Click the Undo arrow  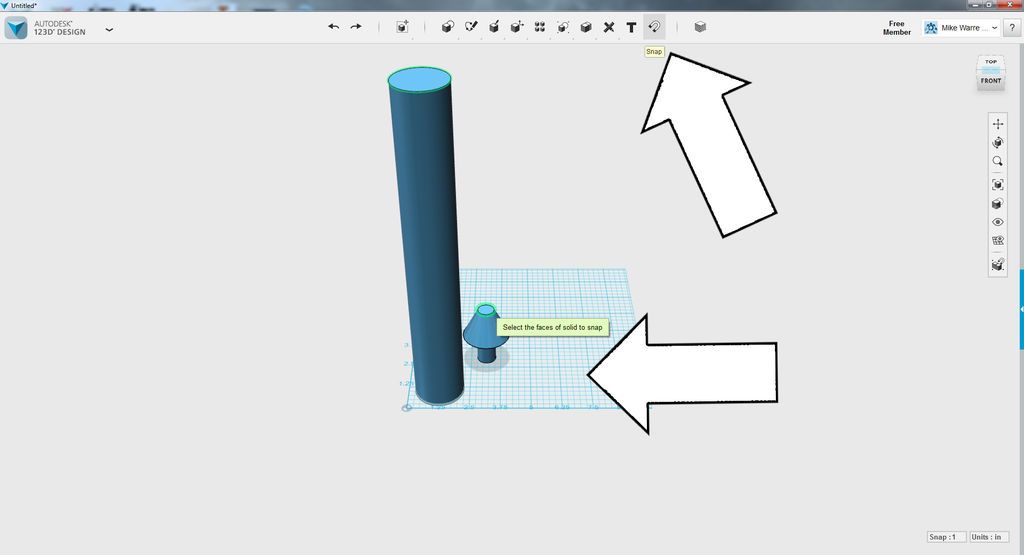coord(333,27)
